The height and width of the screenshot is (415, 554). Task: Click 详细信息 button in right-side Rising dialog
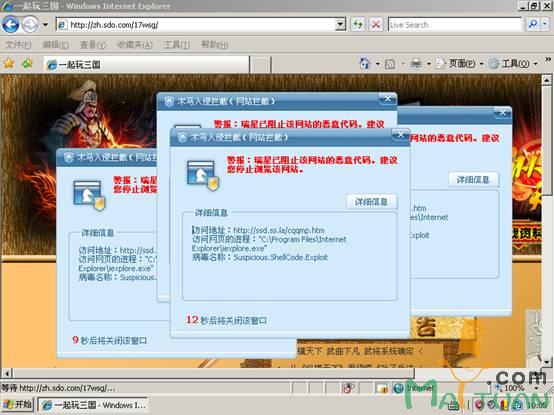(x=473, y=180)
